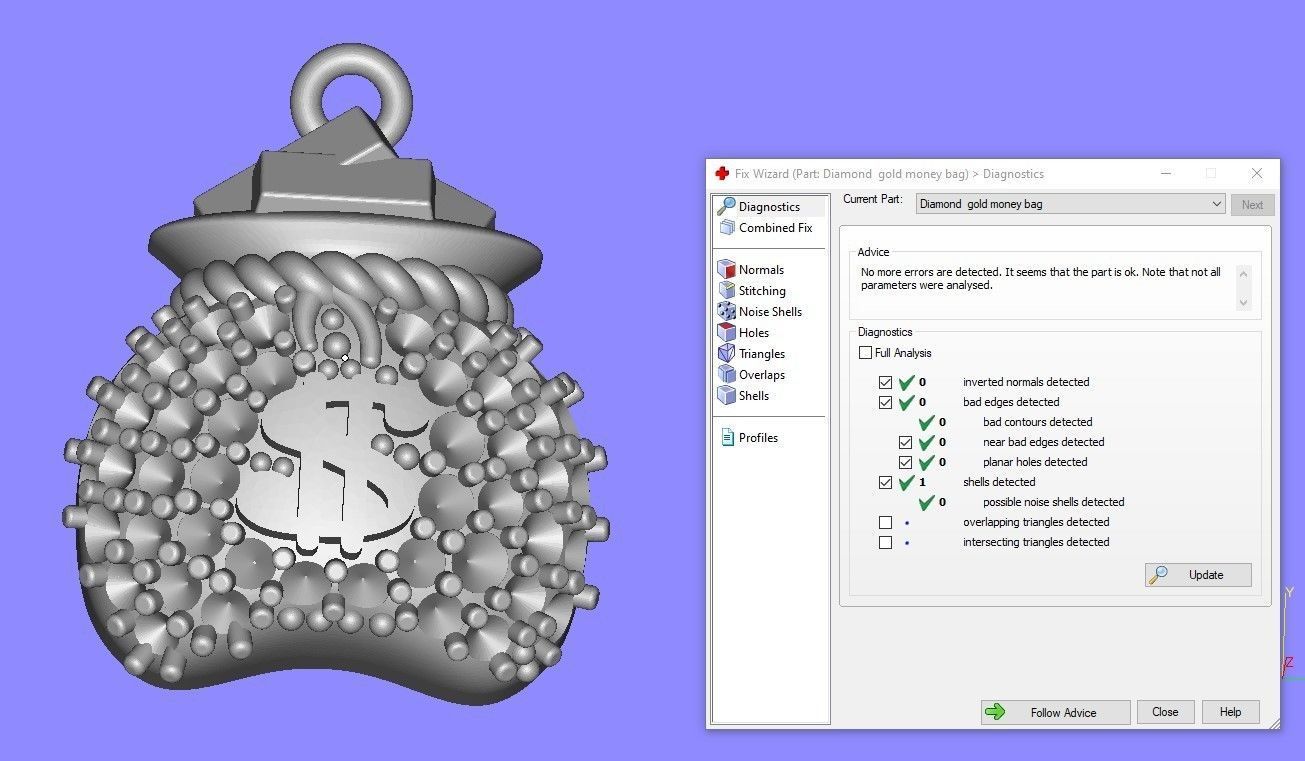The image size is (1305, 761).
Task: Open the Diagnostics page in Fix Wizard
Action: point(768,206)
